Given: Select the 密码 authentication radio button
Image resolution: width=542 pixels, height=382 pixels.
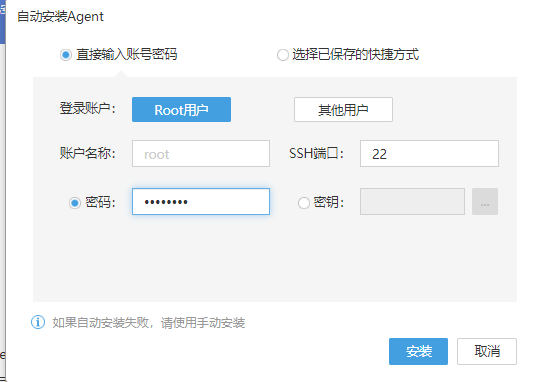Looking at the screenshot, I should [x=75, y=203].
